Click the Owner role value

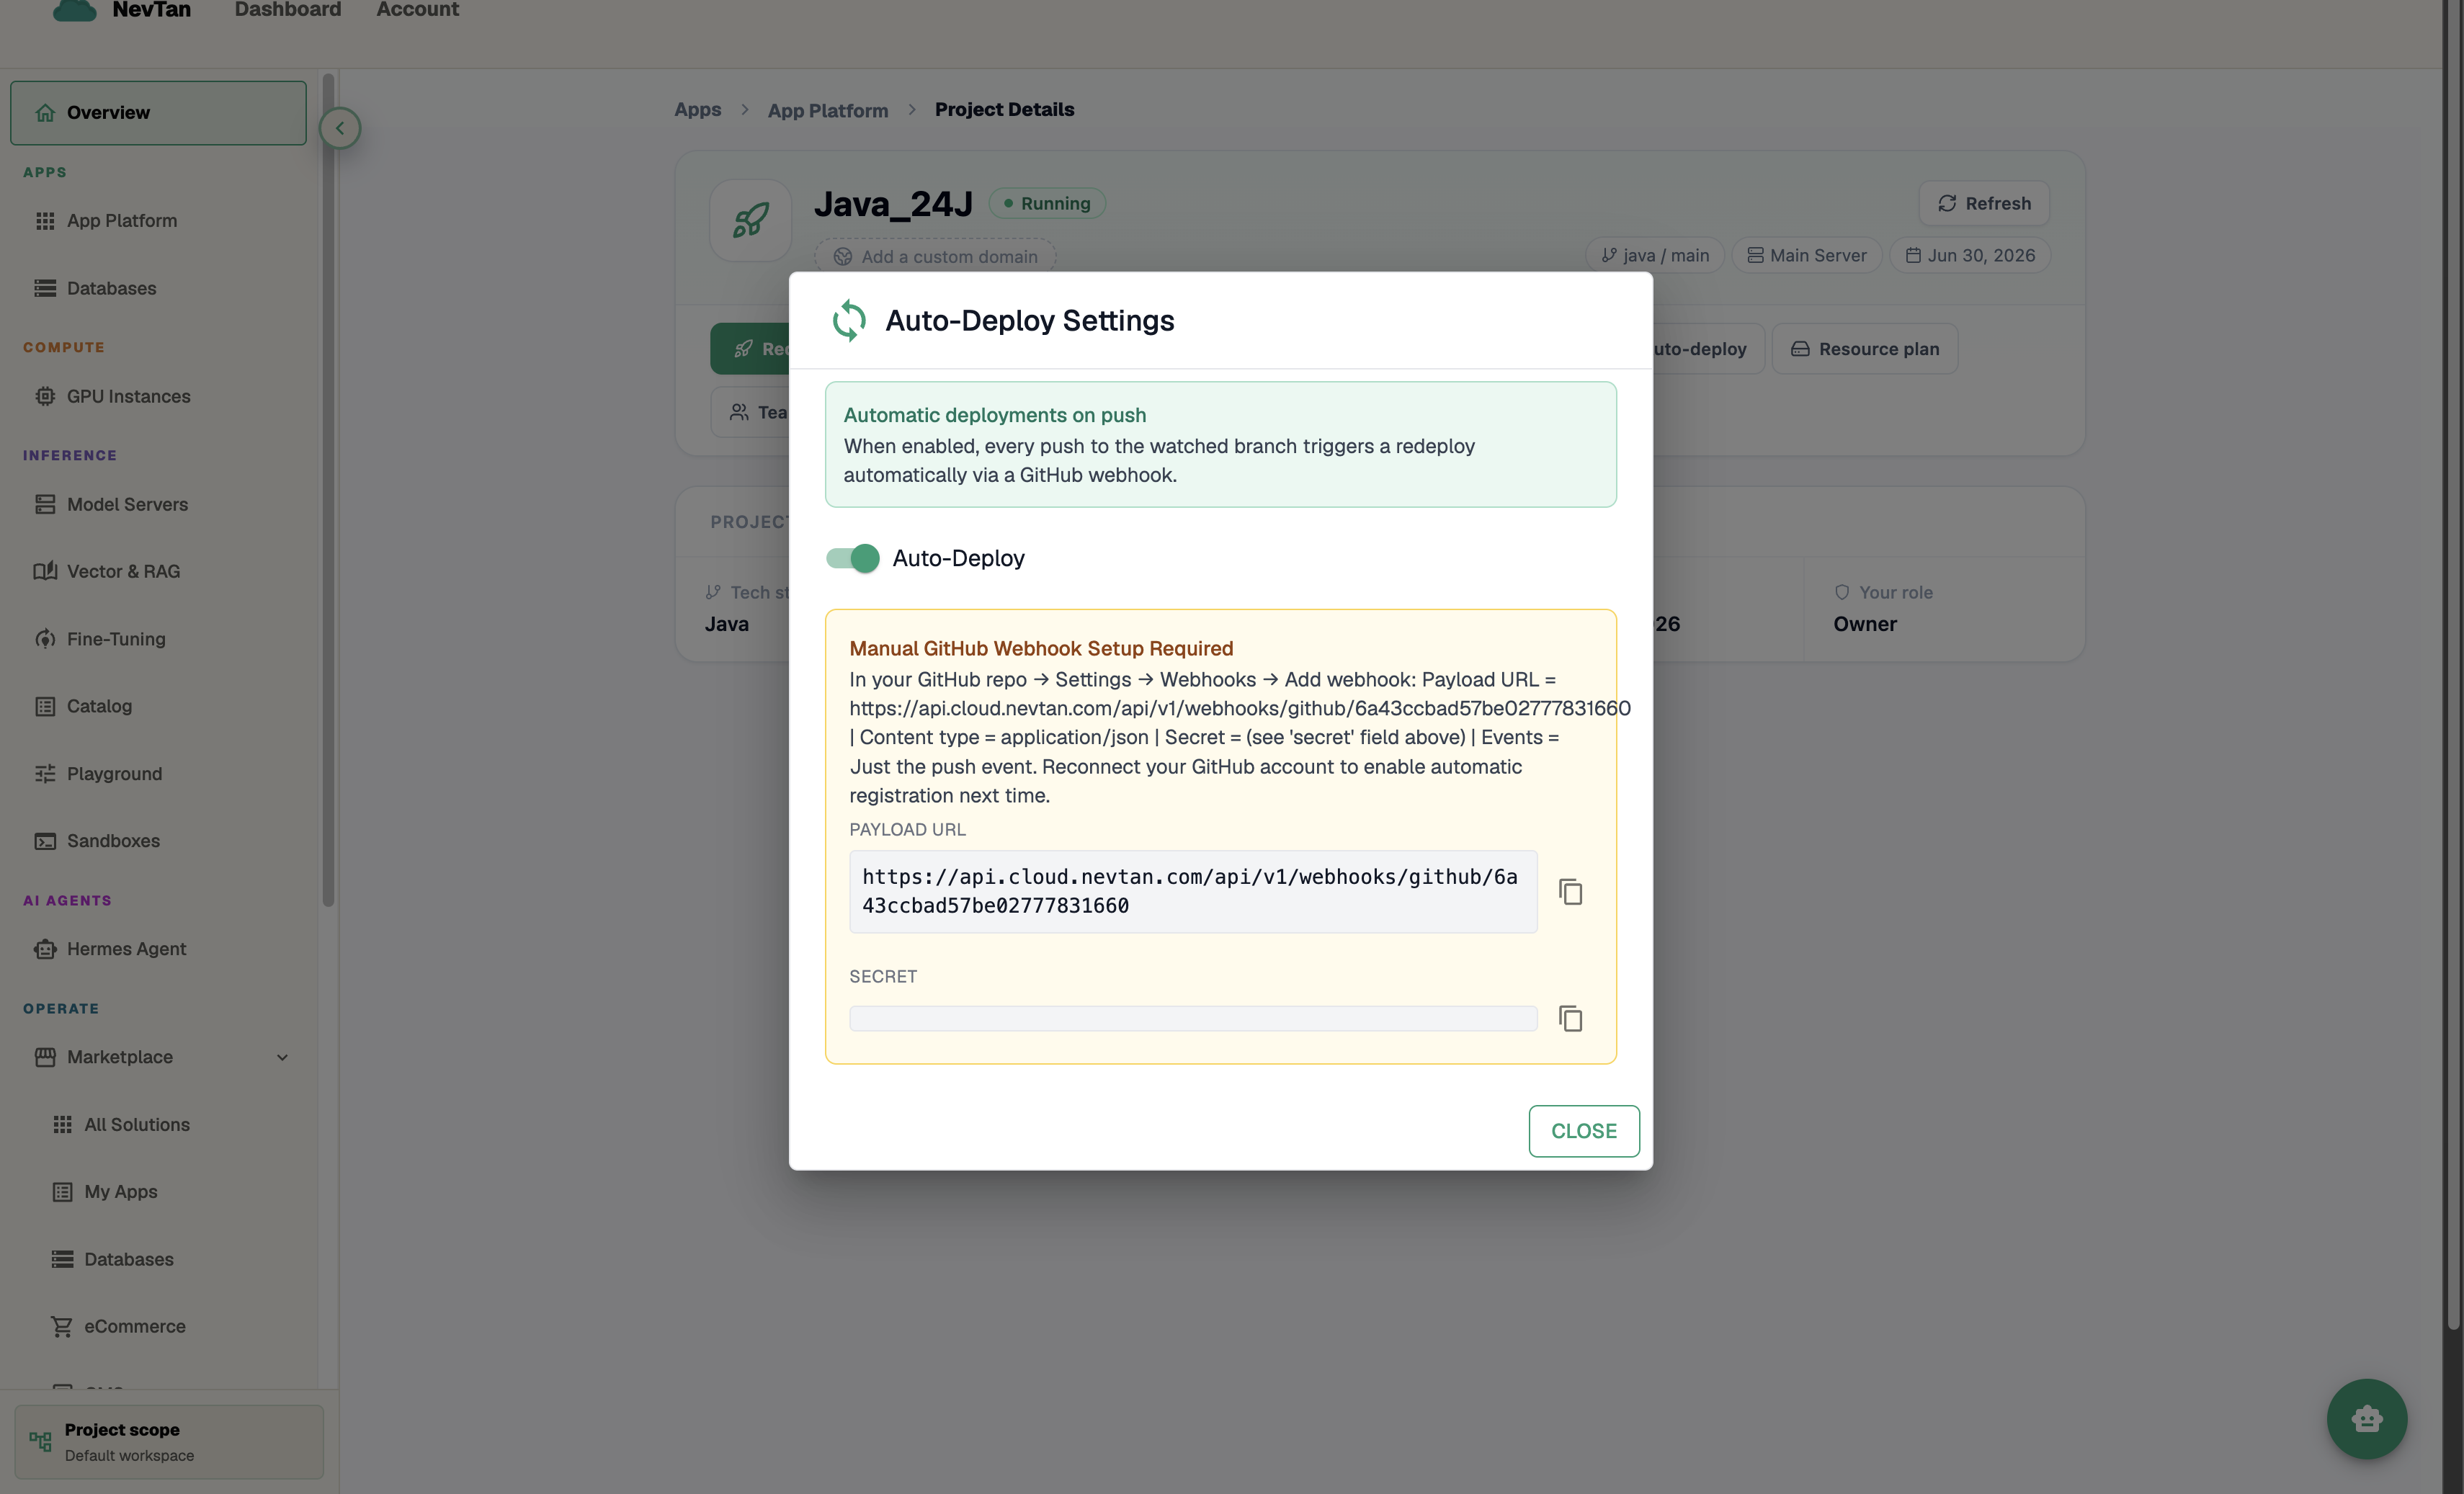point(1864,624)
